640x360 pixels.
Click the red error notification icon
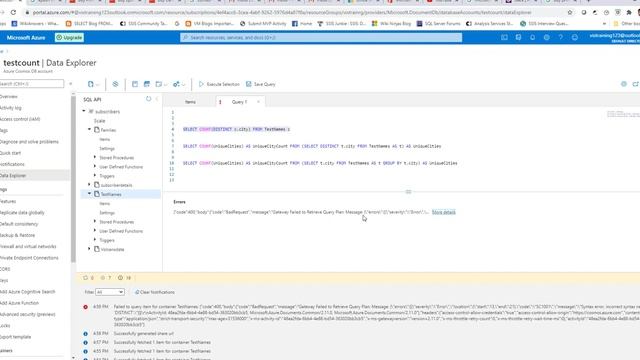coord(86,307)
